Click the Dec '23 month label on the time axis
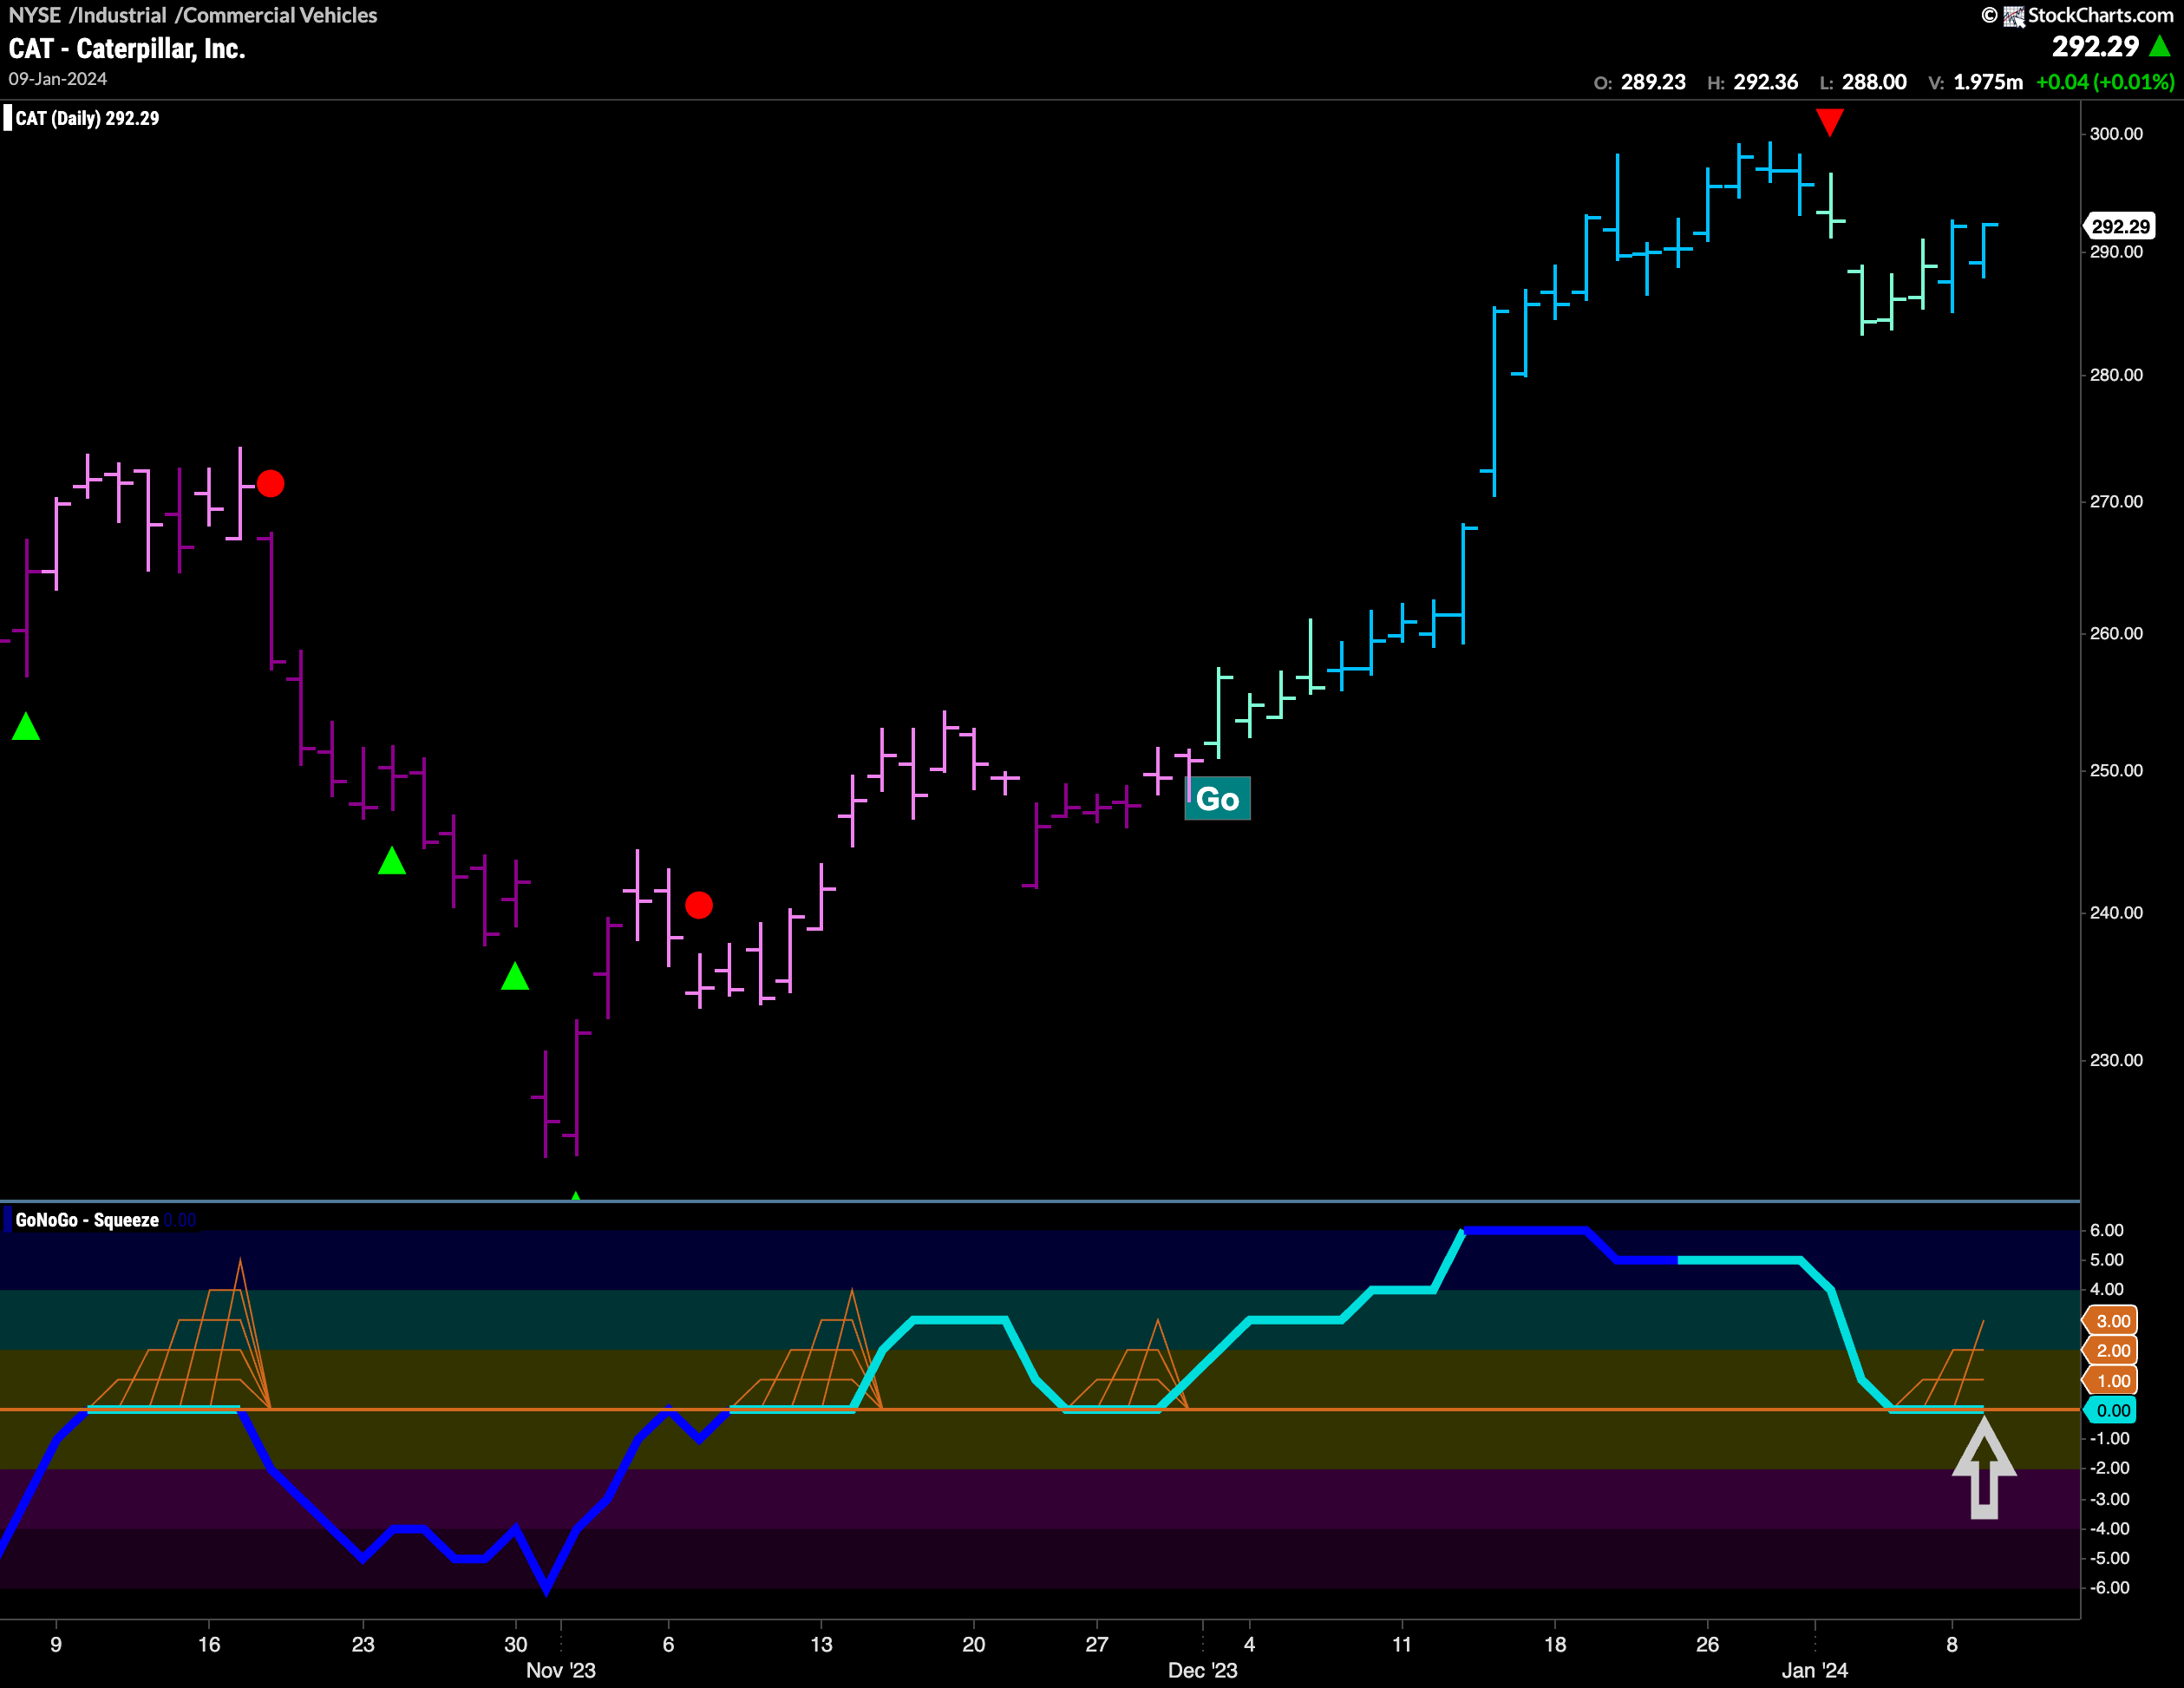 click(1203, 1670)
